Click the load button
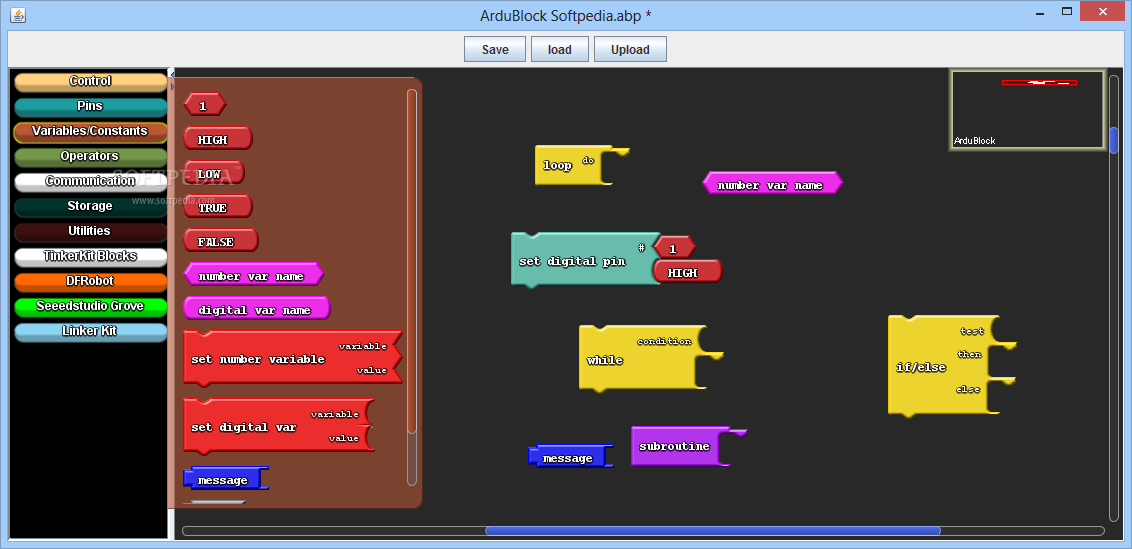 point(560,50)
